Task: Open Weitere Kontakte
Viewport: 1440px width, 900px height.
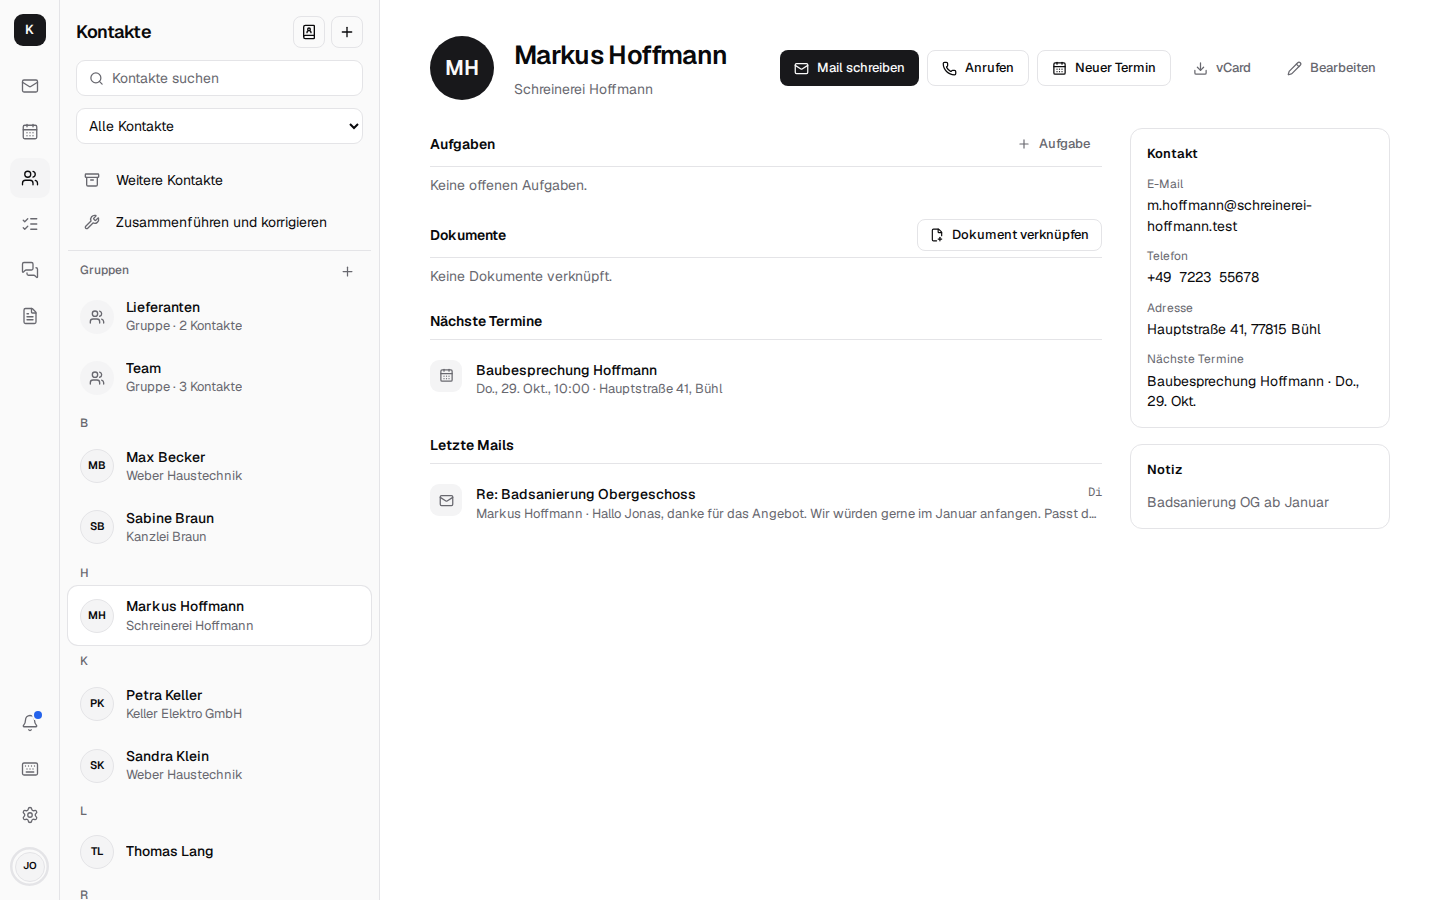Action: coord(219,180)
